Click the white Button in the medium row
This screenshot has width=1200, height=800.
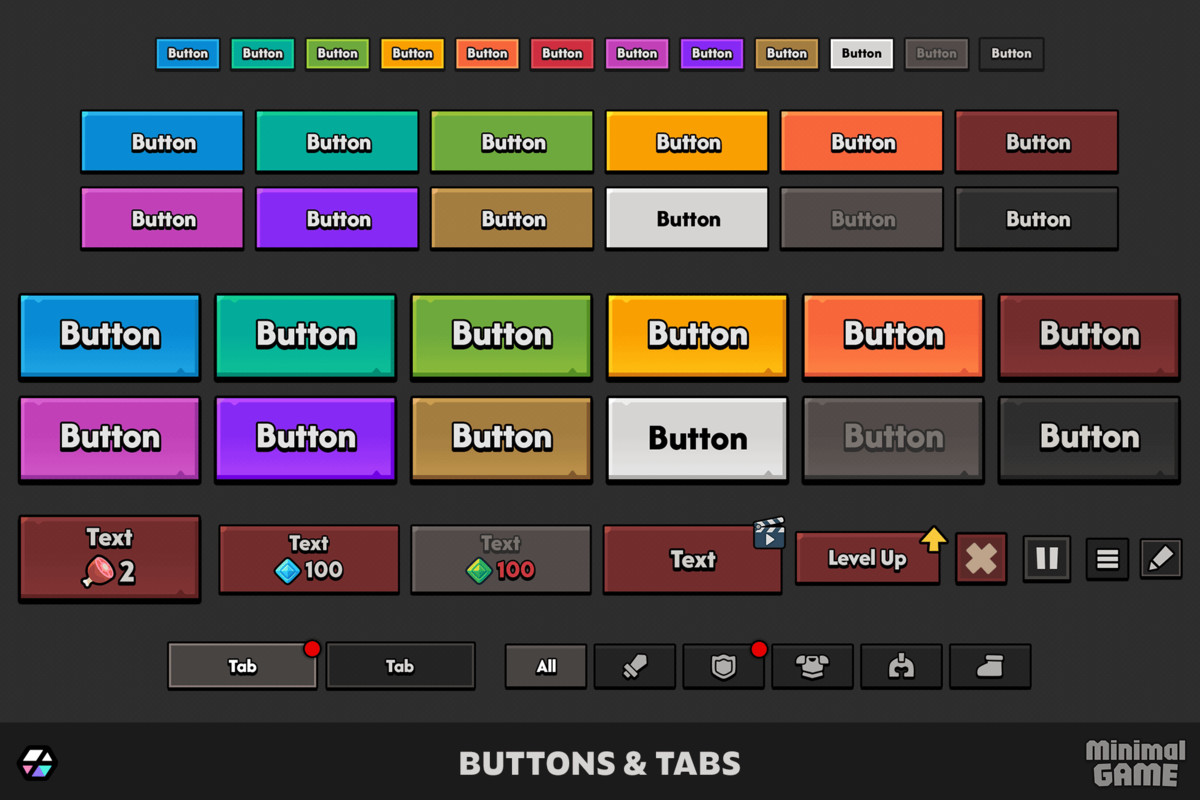pyautogui.click(x=686, y=218)
